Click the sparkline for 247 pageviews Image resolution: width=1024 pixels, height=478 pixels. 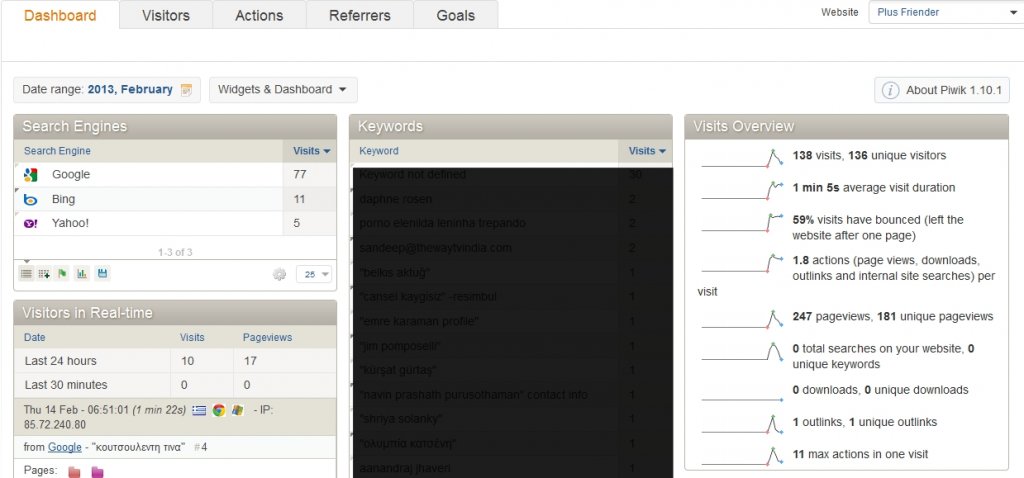(742, 319)
